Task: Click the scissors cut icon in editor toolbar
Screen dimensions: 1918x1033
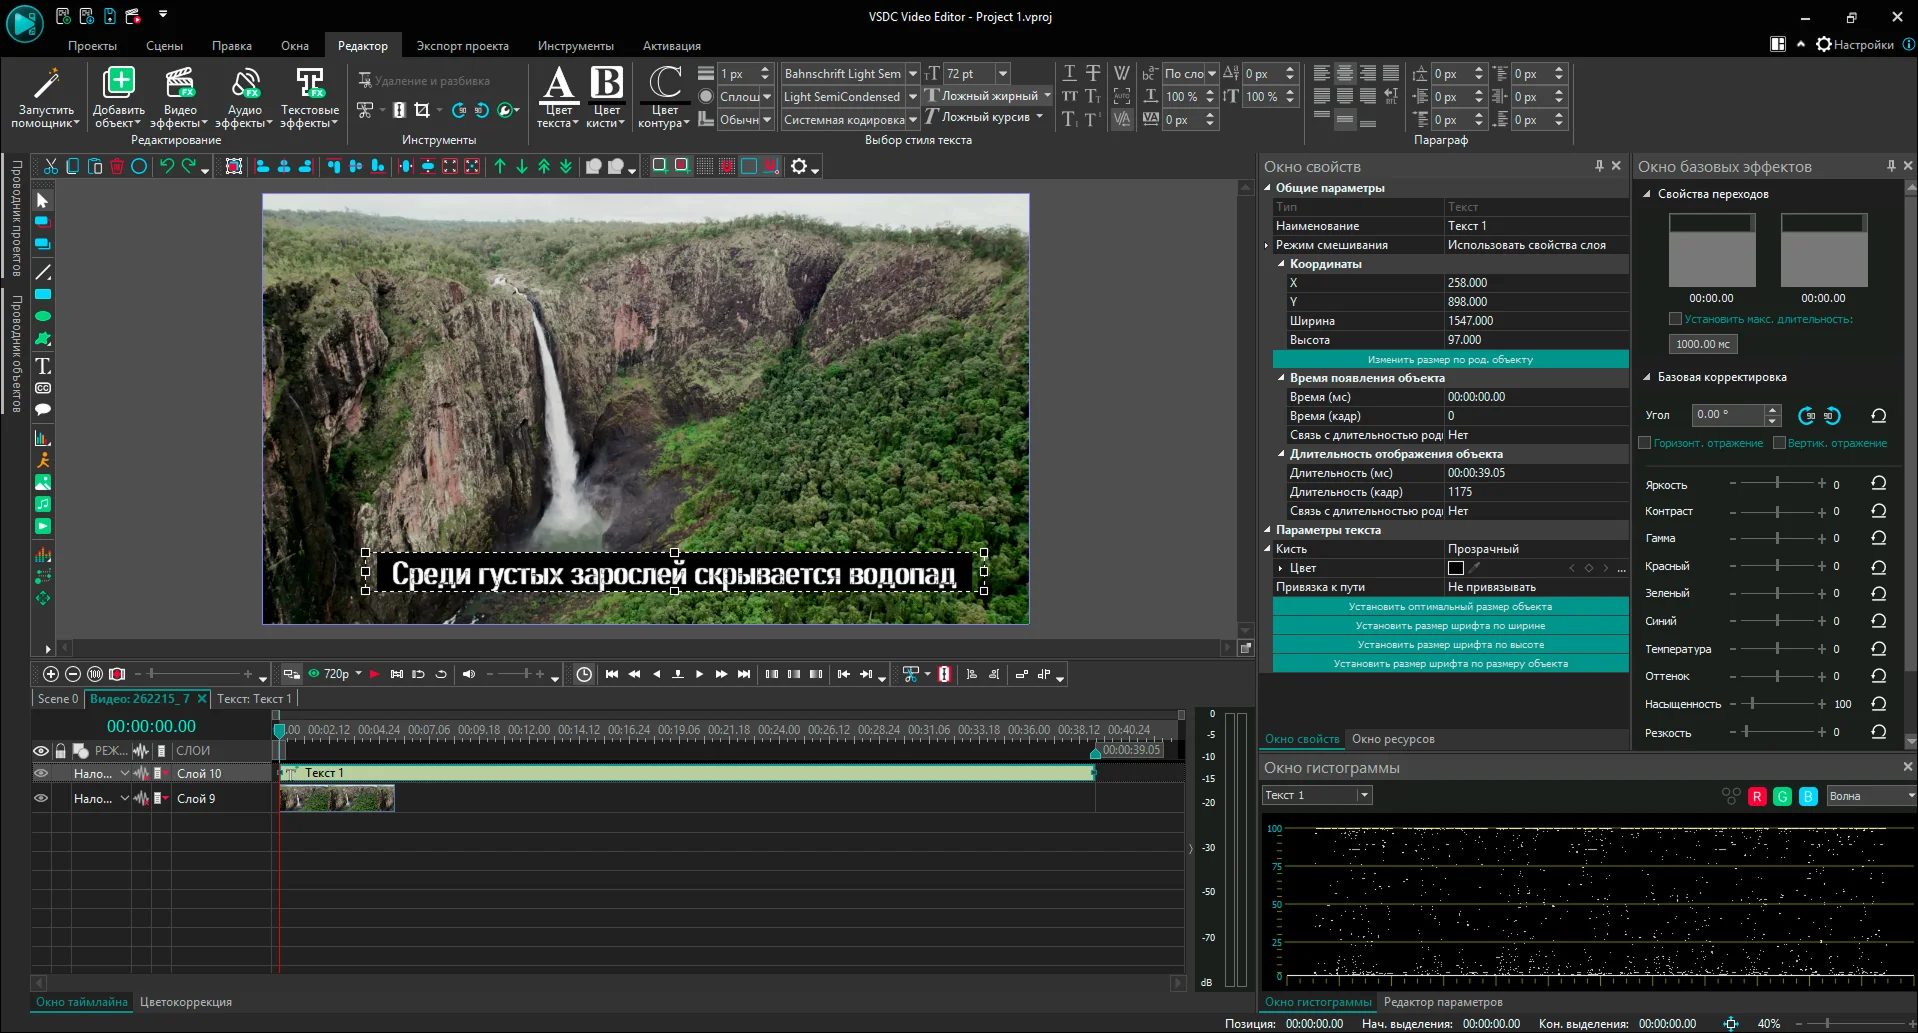Action: tap(50, 166)
